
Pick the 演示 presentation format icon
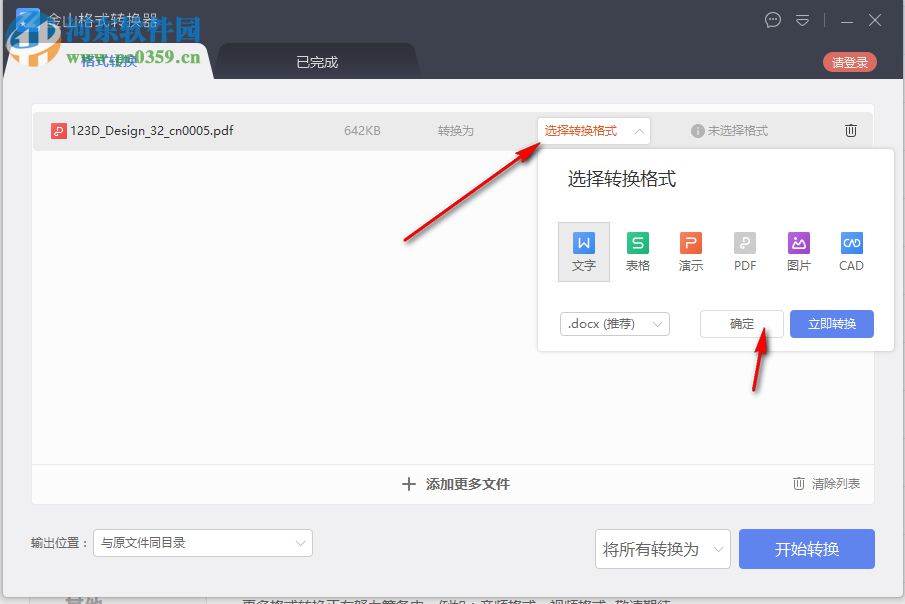[x=691, y=252]
